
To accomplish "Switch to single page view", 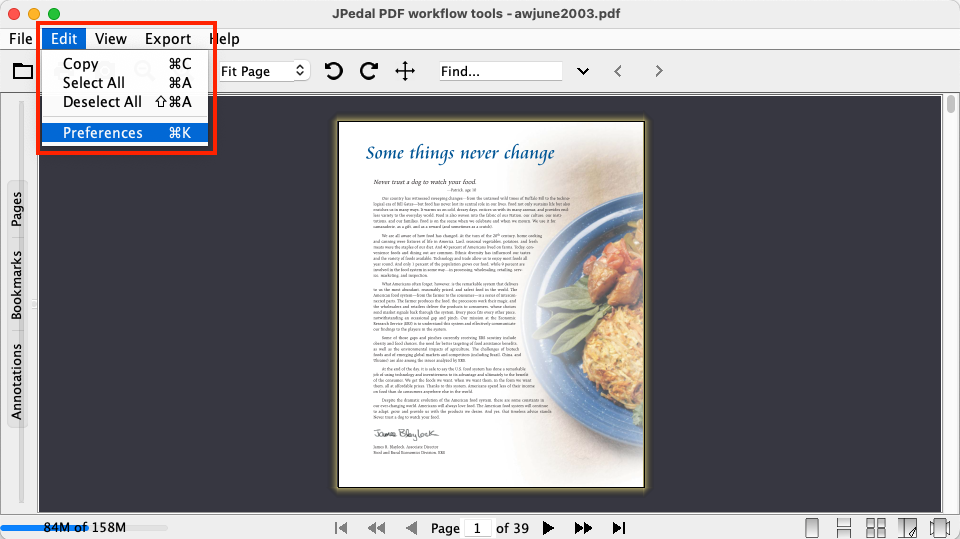I will click(x=812, y=528).
